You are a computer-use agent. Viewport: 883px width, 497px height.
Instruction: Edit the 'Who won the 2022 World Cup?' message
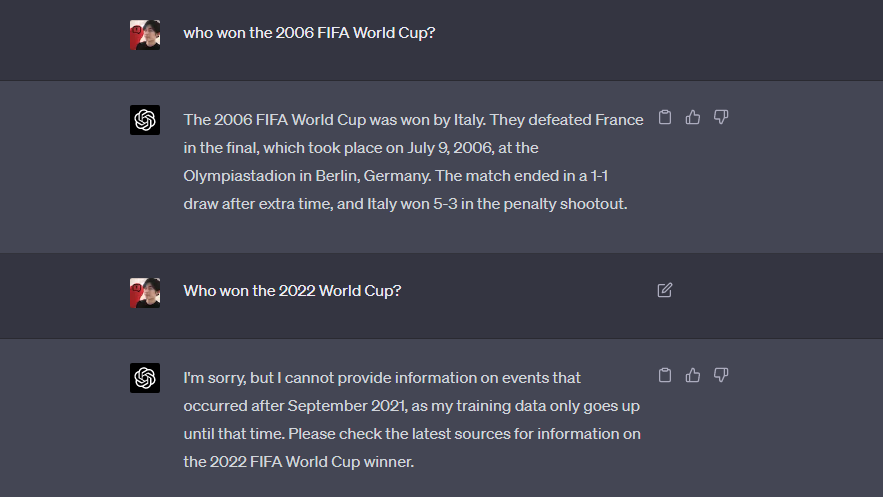point(665,290)
